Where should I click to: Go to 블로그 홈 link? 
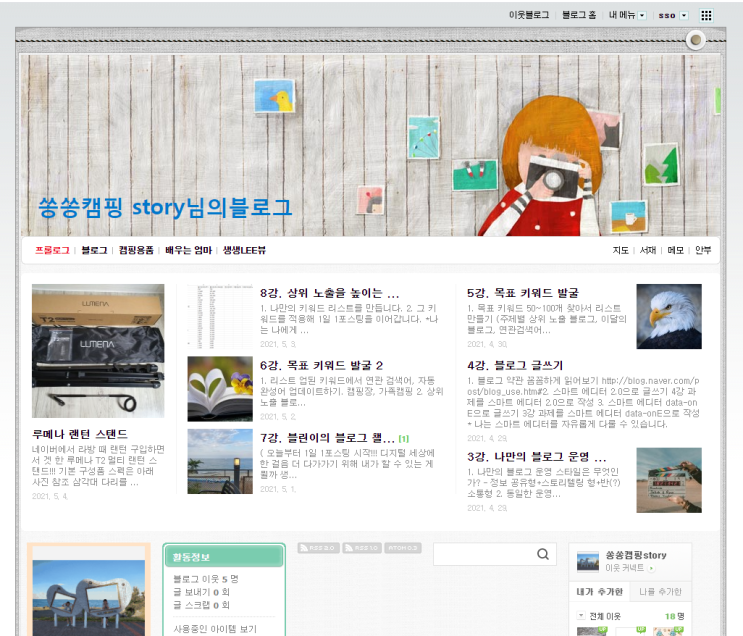coord(579,15)
